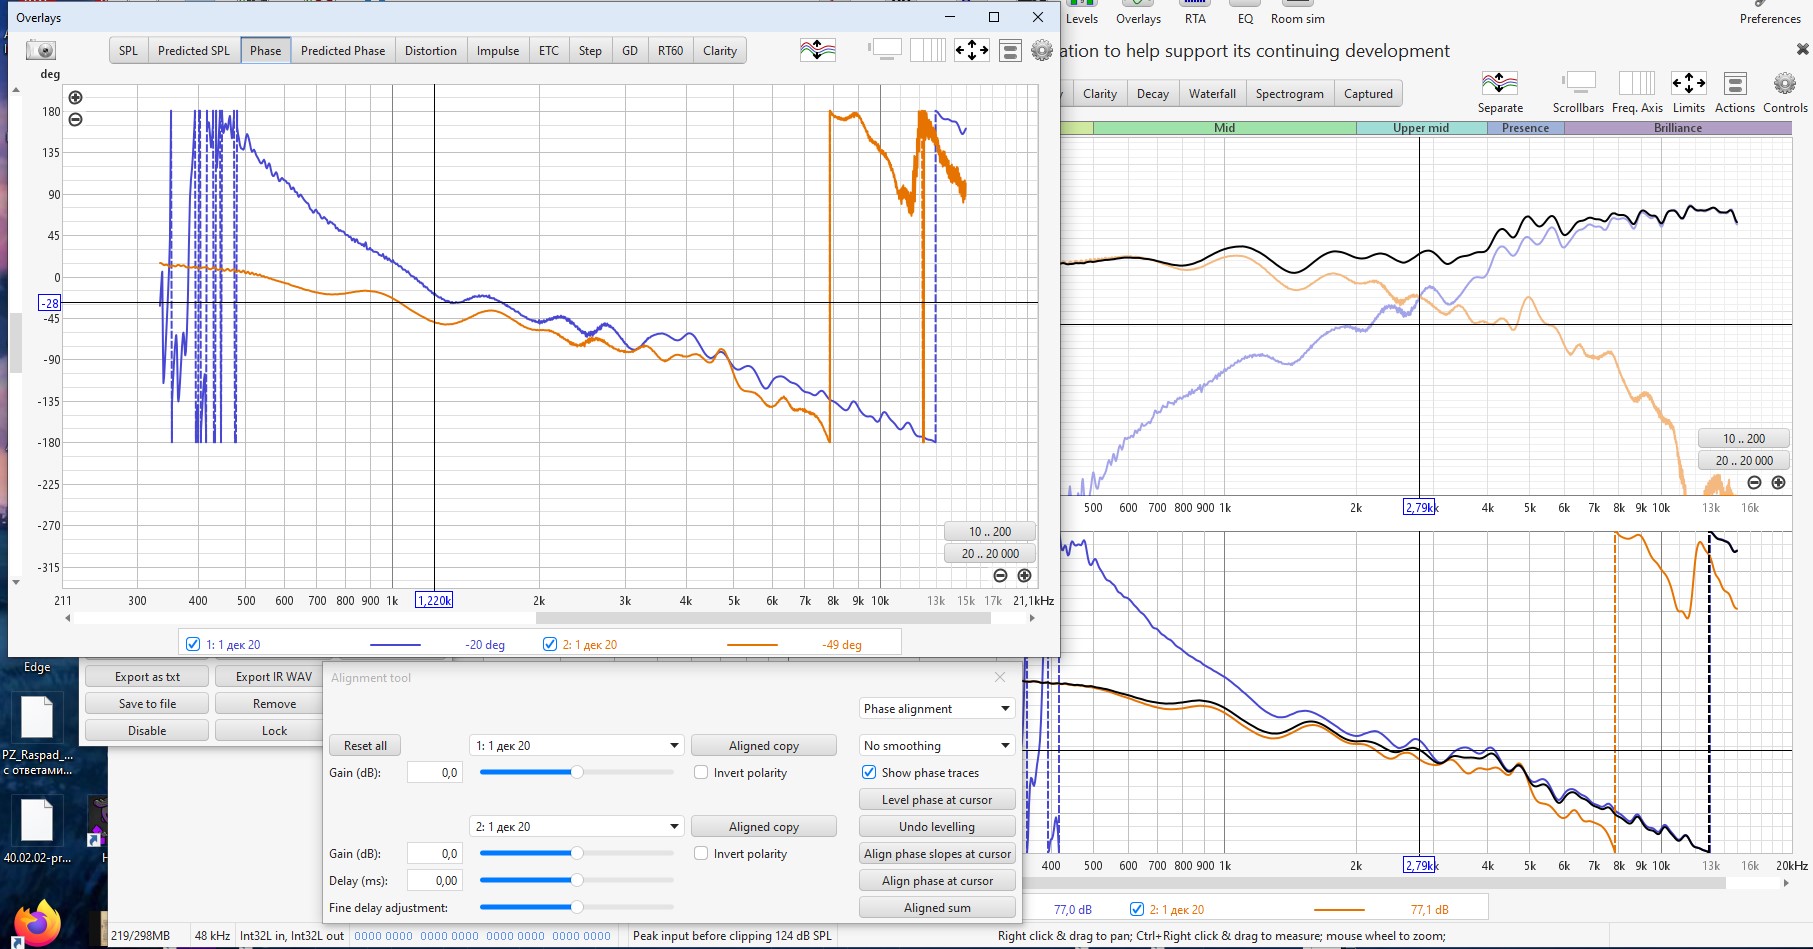Click Delay (ms) input field

click(x=435, y=880)
